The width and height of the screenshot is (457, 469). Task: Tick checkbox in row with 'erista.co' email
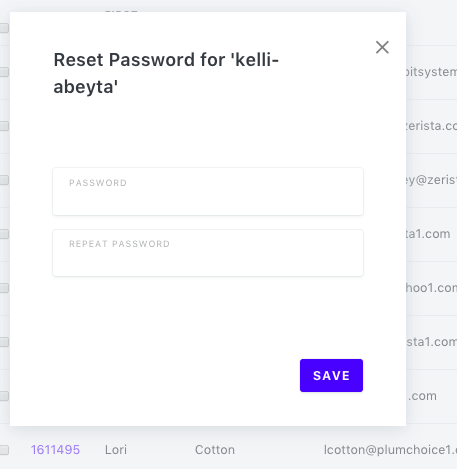4,126
